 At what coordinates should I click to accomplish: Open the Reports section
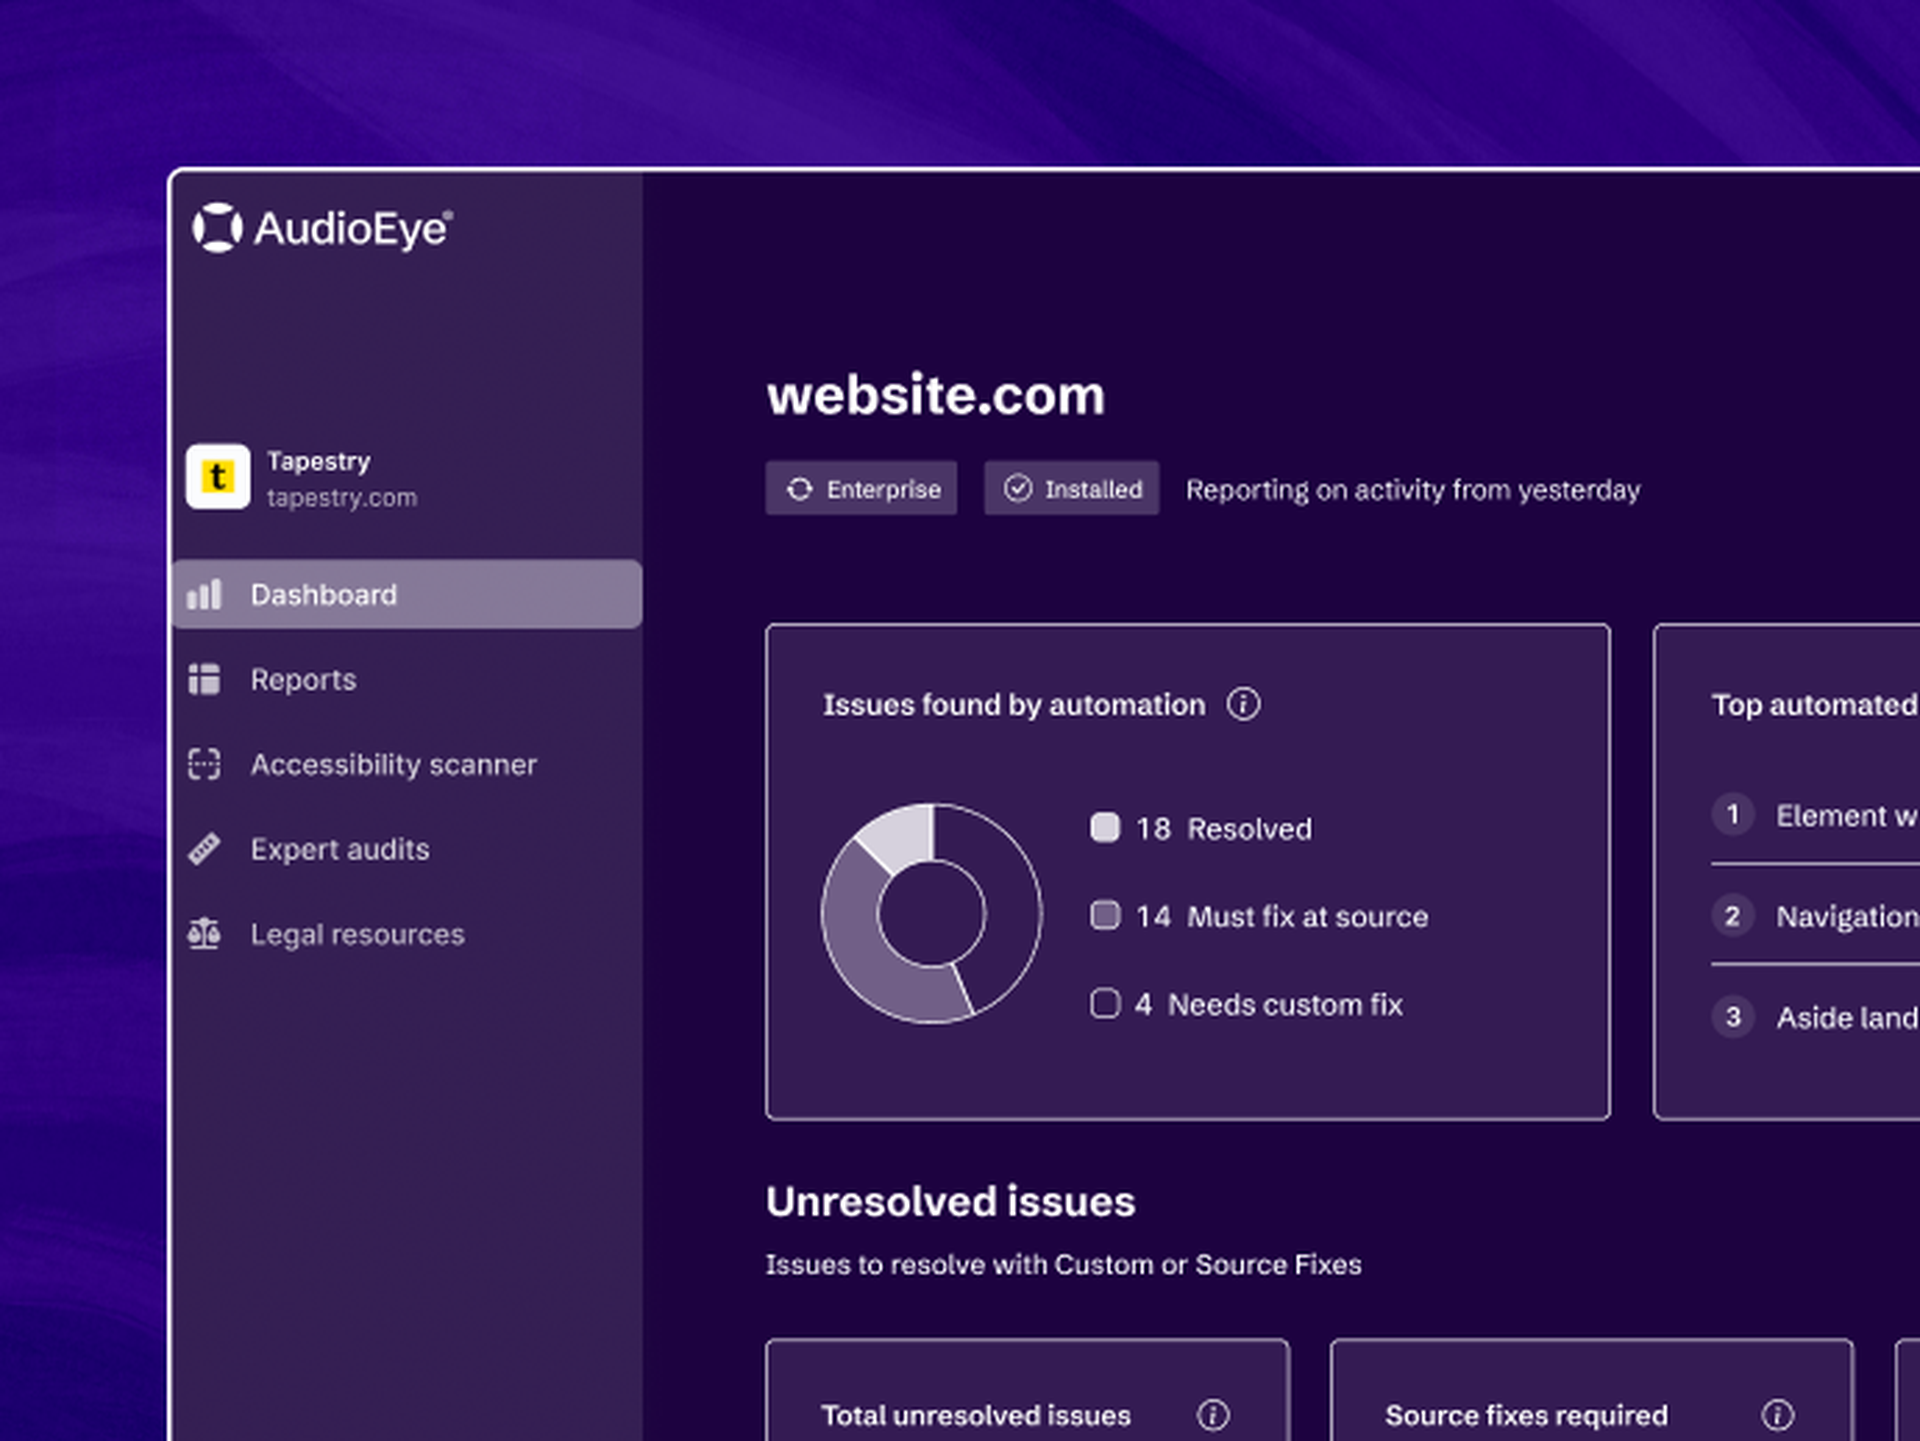(x=302, y=679)
